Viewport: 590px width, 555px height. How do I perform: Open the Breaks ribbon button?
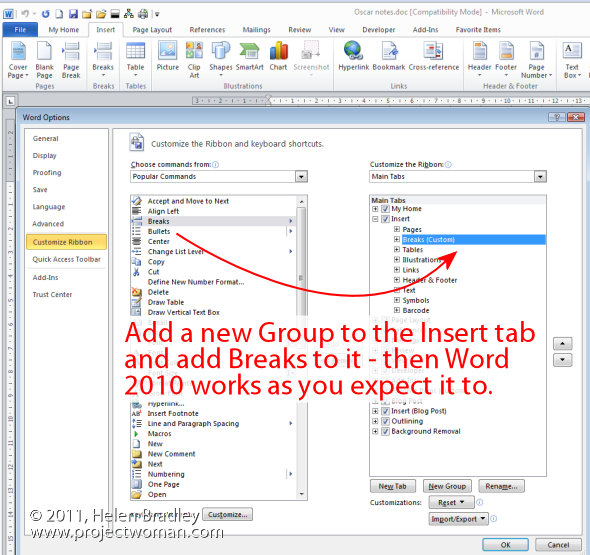[103, 60]
